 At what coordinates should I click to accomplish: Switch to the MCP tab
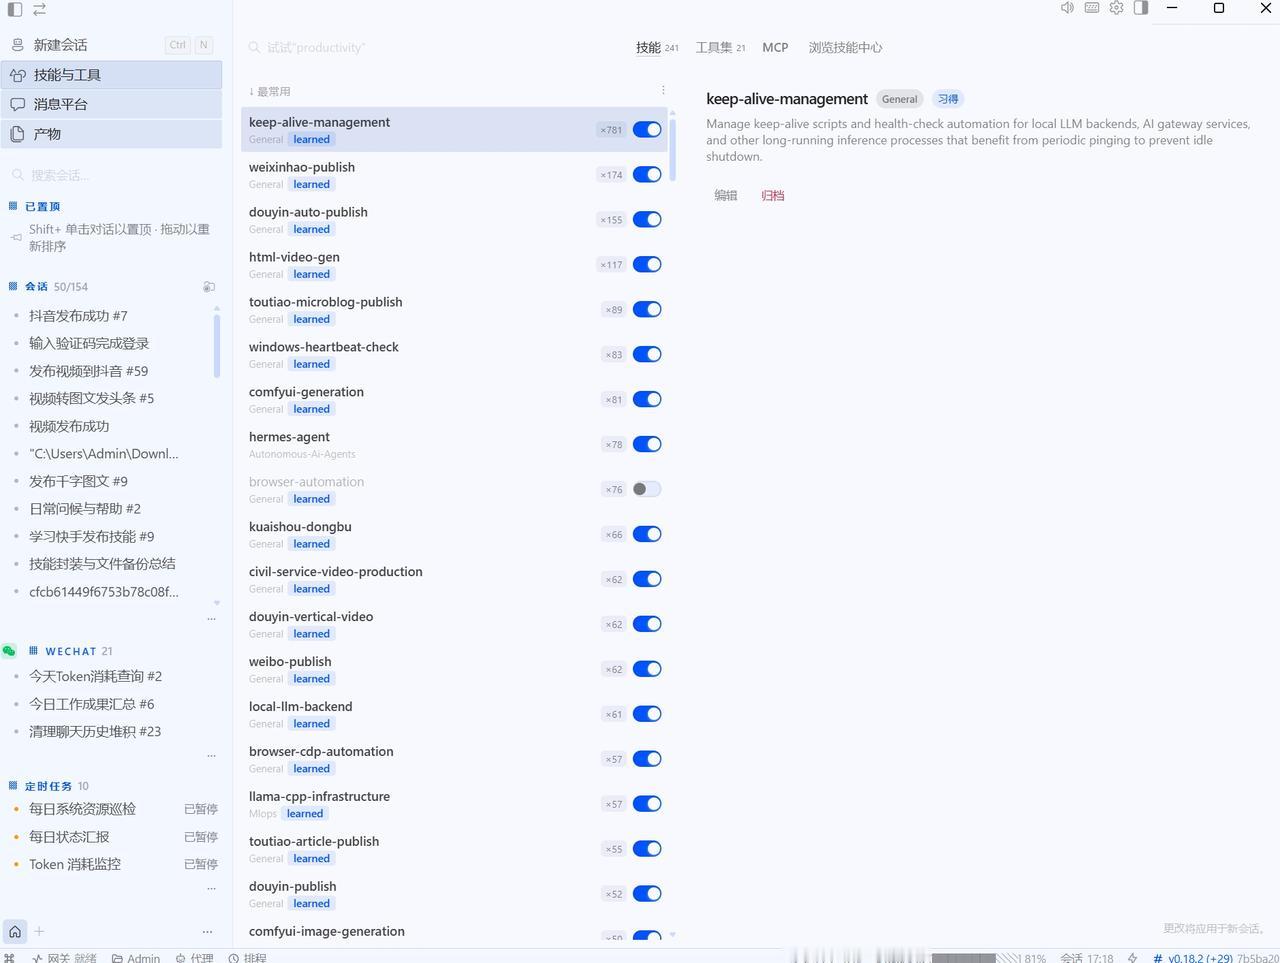[x=775, y=47]
